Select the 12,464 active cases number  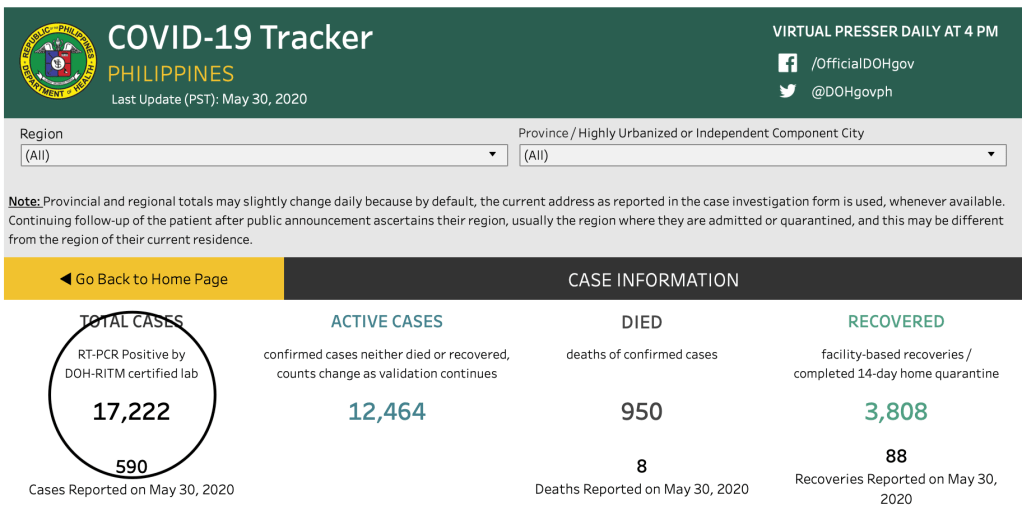[387, 411]
